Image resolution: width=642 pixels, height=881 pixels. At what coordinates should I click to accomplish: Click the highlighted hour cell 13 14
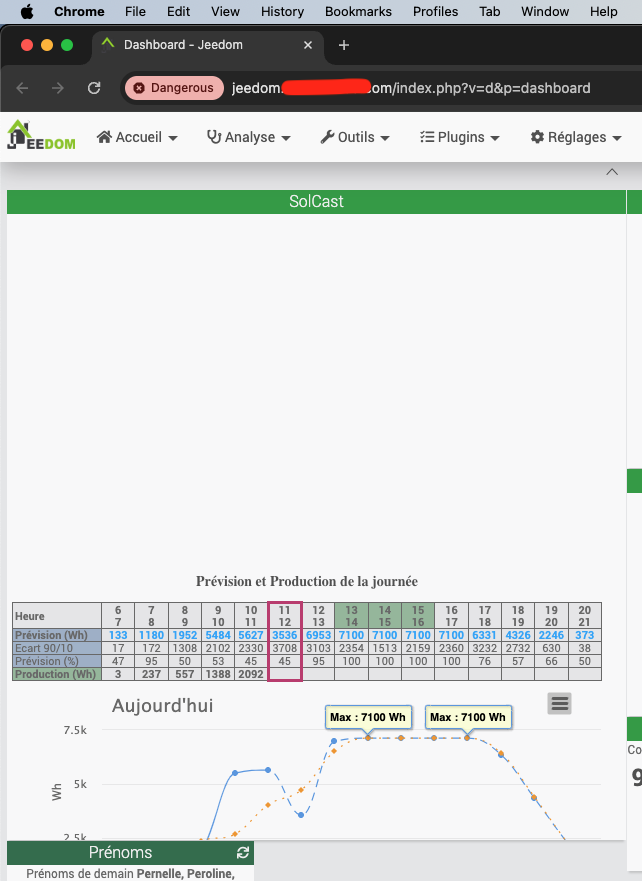click(352, 616)
